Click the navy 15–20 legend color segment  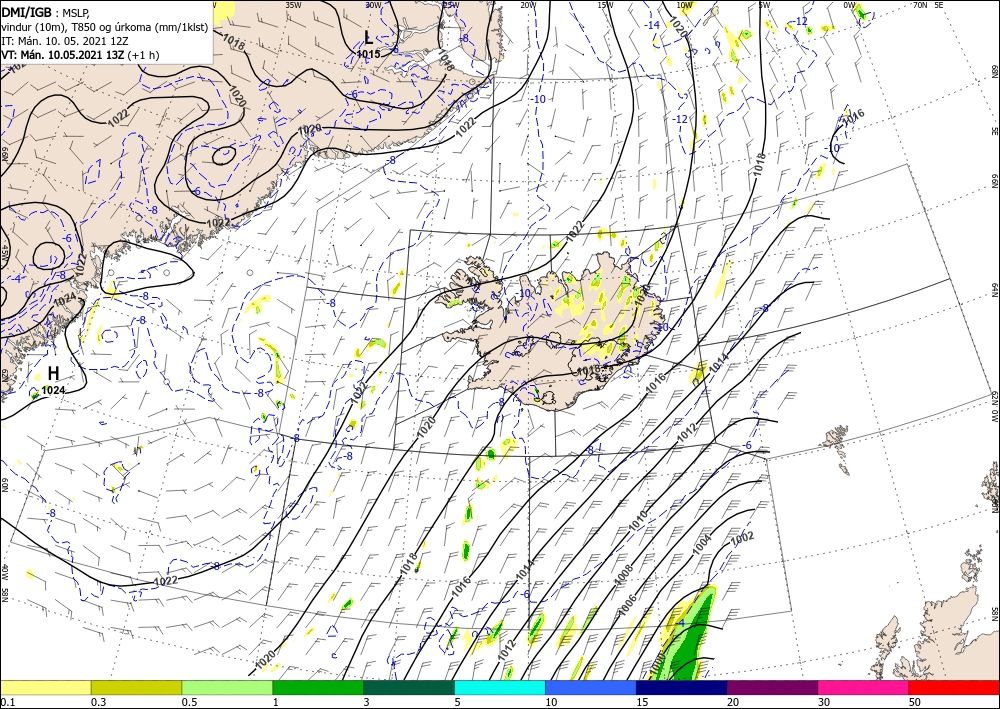tap(682, 687)
